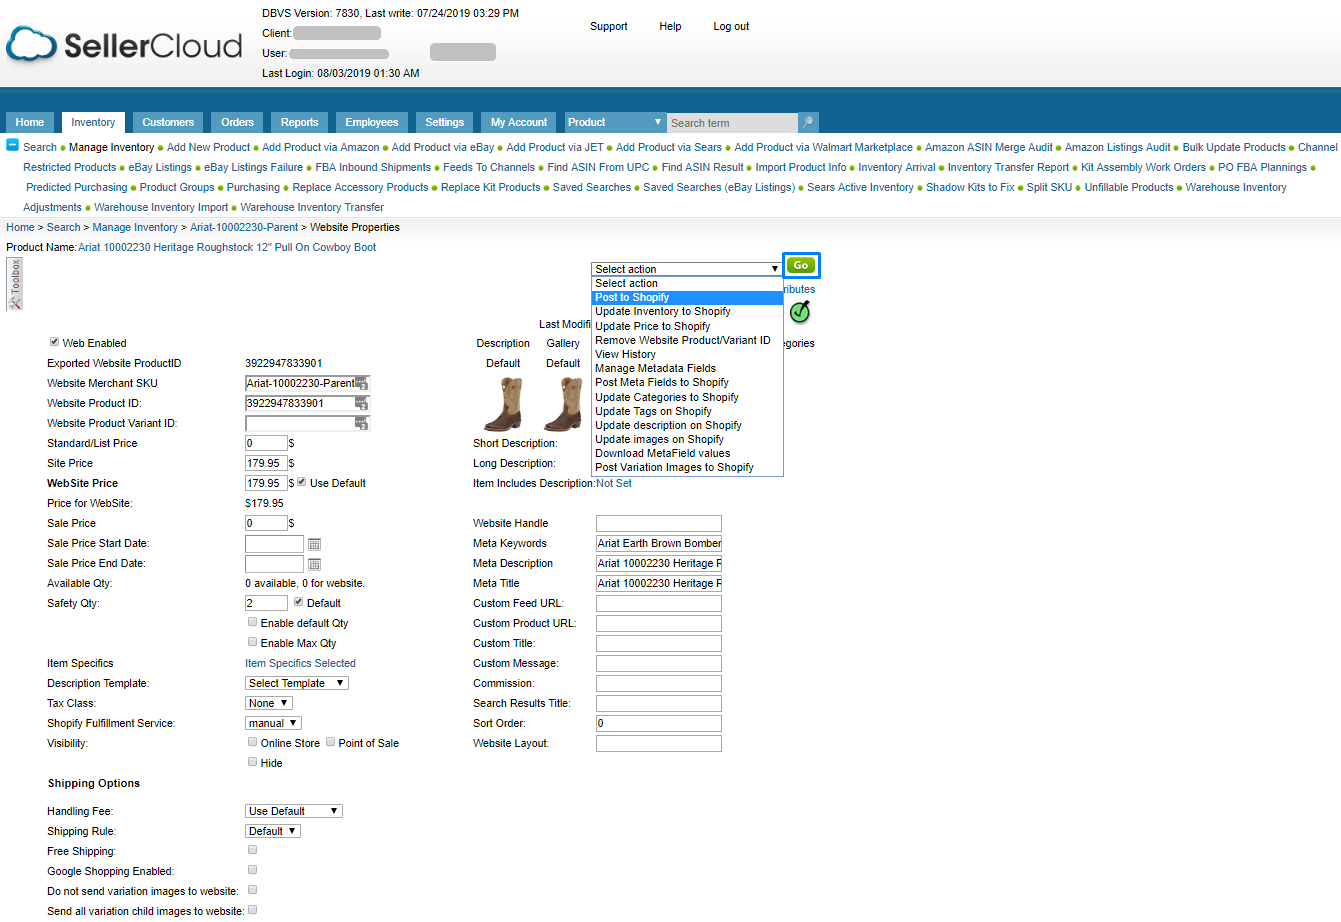
Task: Open calendar for Sale Price Start Date
Action: (314, 544)
